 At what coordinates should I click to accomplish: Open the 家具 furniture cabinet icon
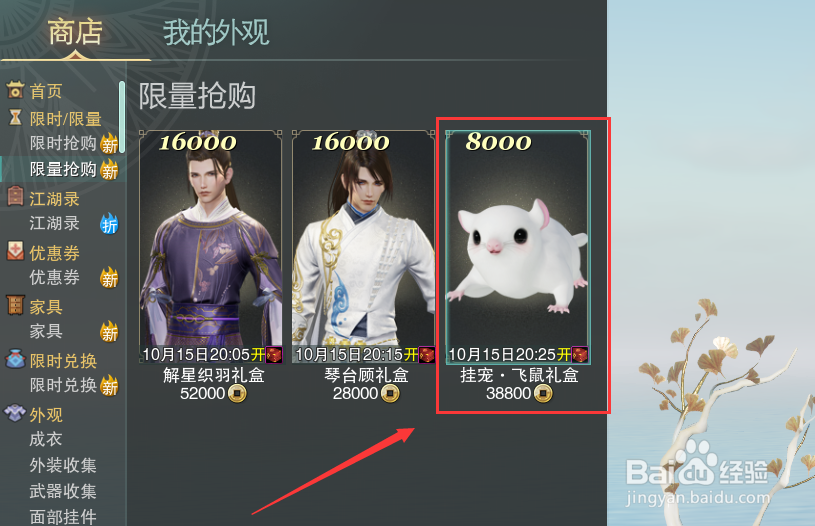click(15, 305)
